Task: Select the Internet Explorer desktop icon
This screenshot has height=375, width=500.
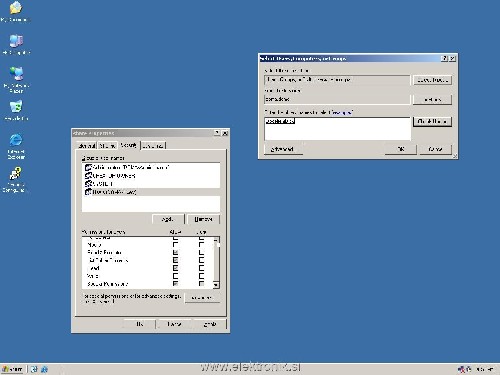Action: click(x=16, y=146)
